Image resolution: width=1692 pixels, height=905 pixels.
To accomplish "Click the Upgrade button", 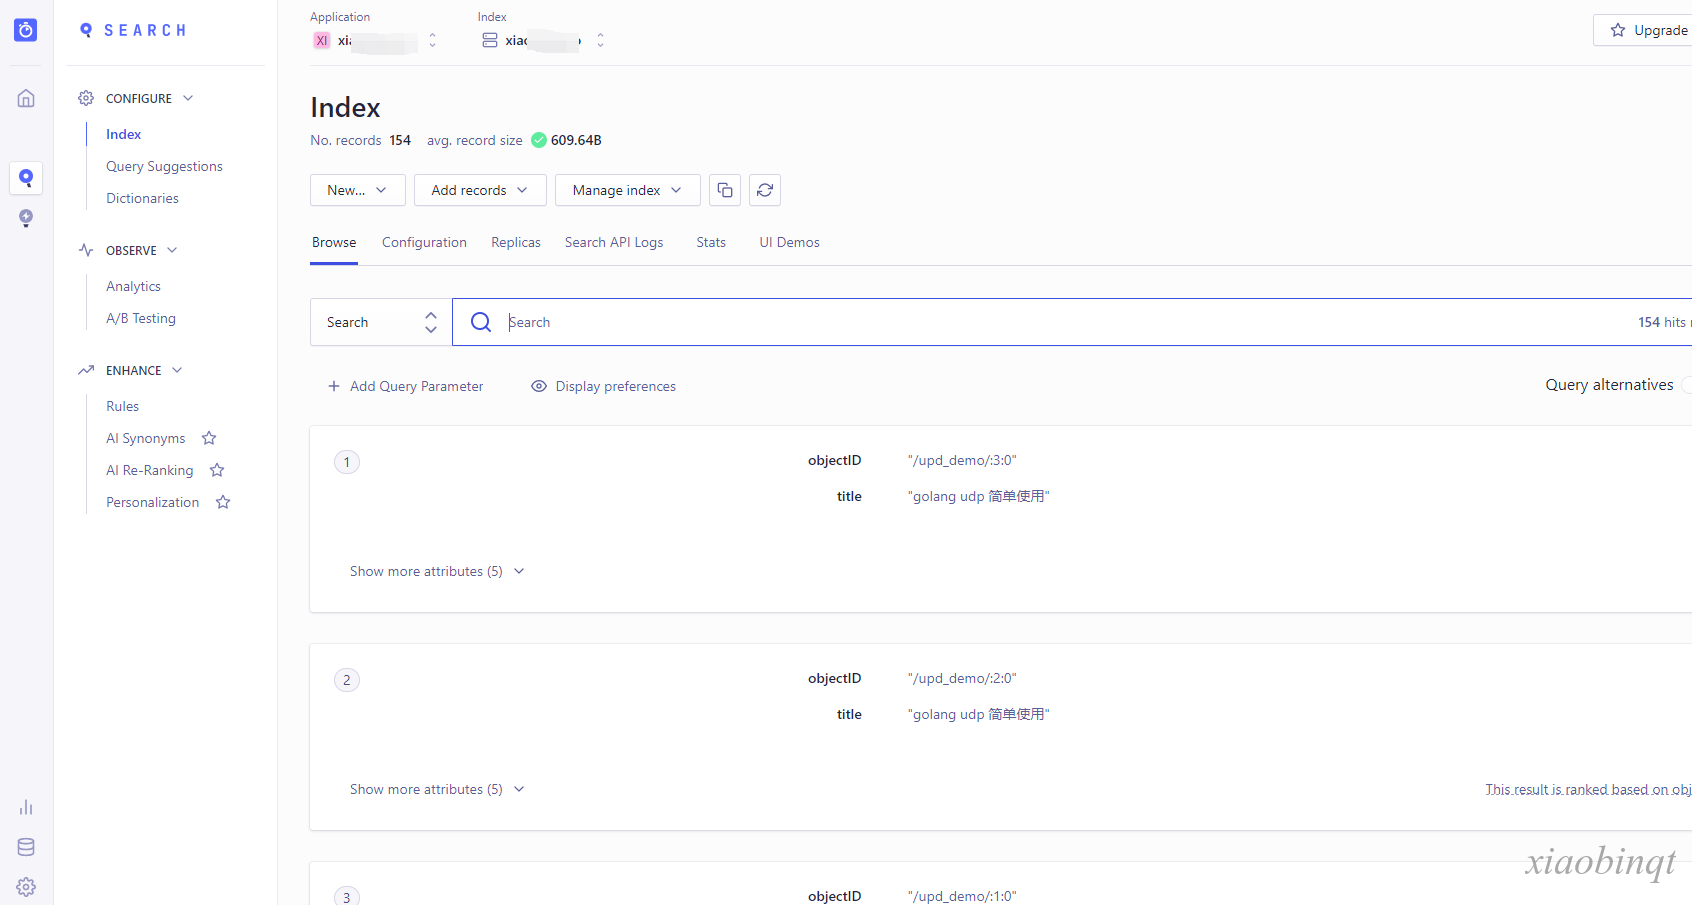I will coord(1643,30).
